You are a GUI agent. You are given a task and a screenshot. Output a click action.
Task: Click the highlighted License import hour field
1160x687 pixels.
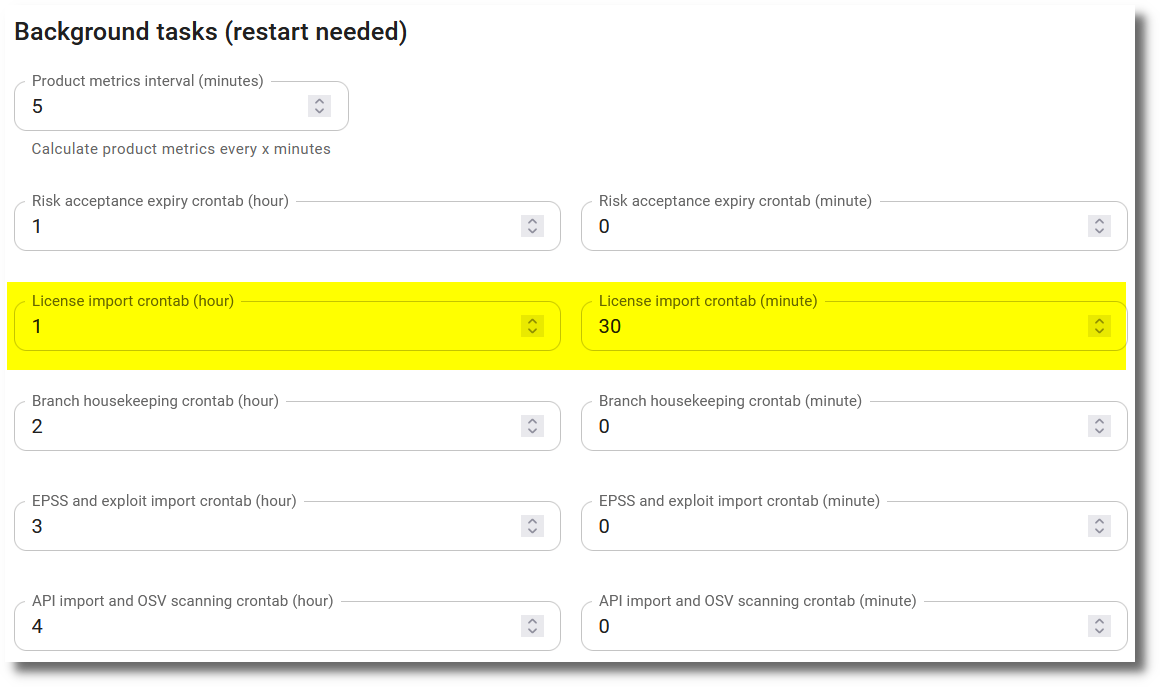(250, 326)
